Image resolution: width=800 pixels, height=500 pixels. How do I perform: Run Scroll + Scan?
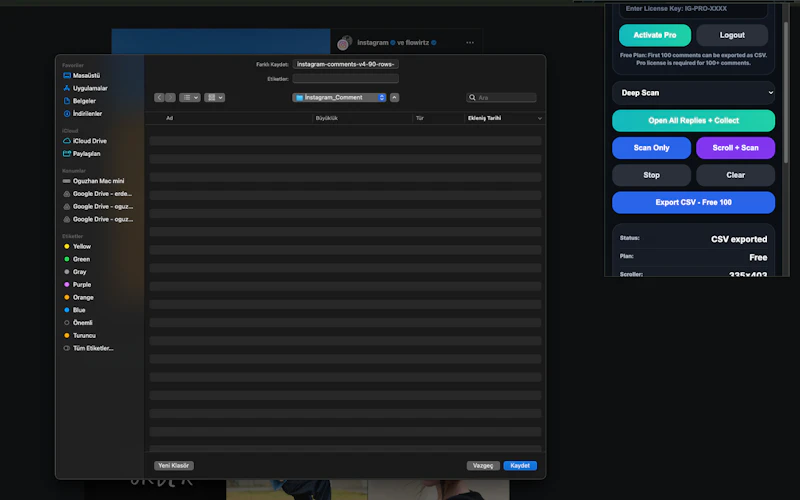click(x=735, y=148)
